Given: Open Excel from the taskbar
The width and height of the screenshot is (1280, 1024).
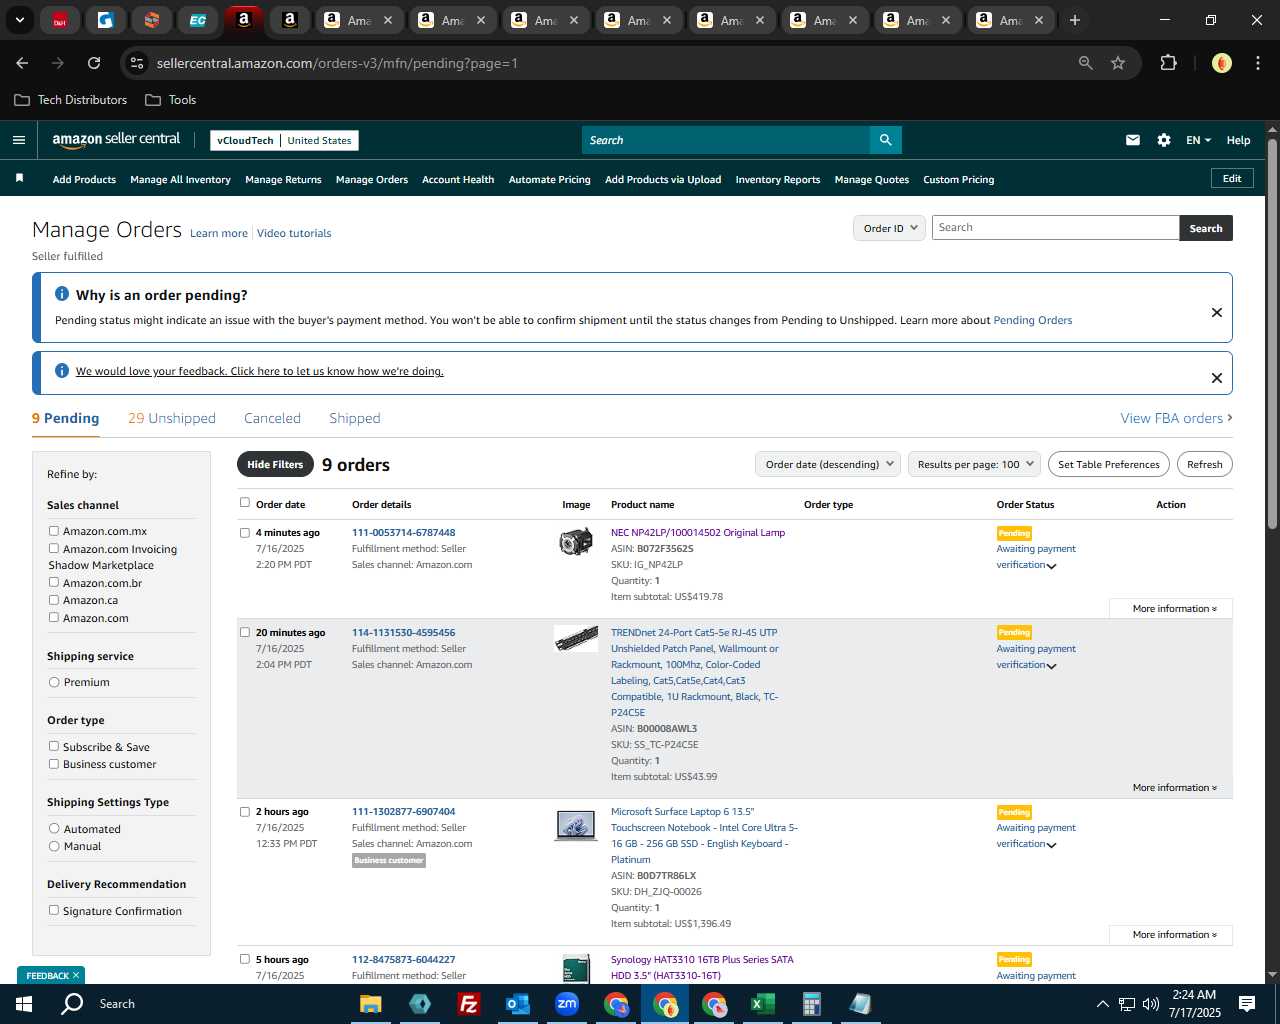Looking at the screenshot, I should pos(763,1004).
